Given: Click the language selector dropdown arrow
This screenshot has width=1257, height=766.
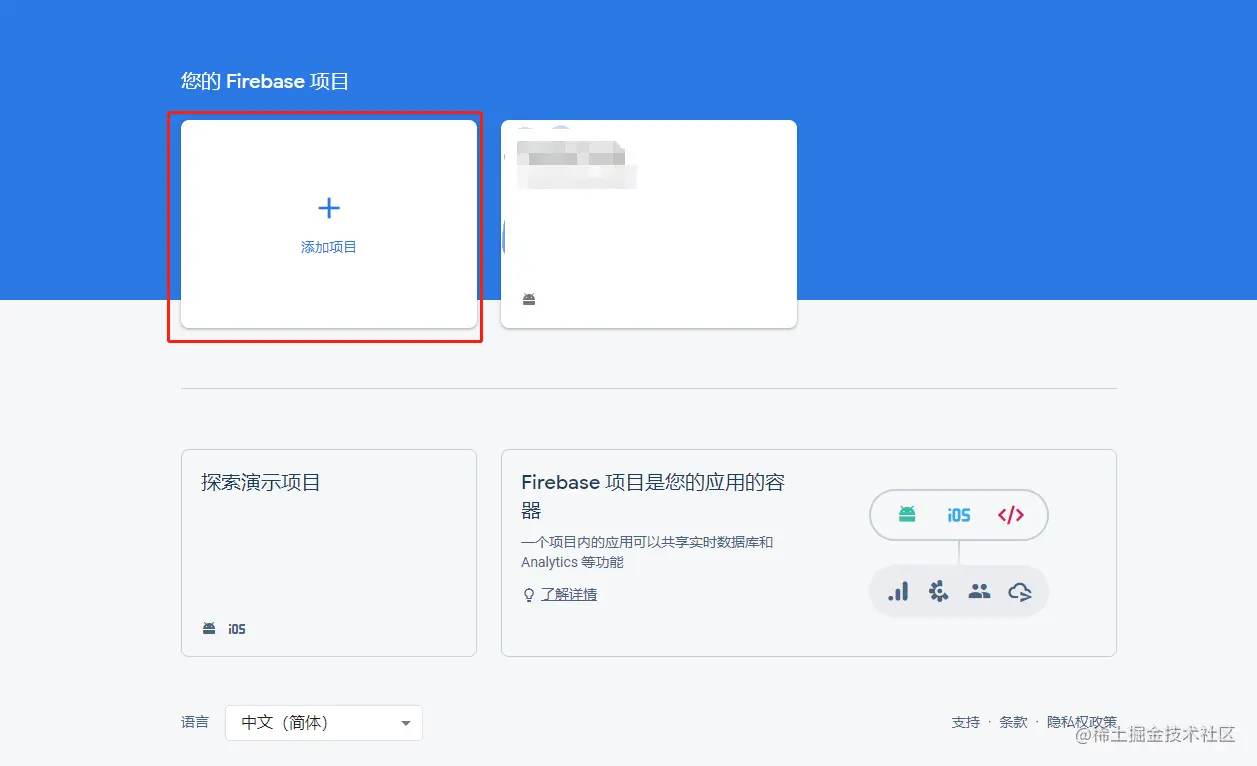Looking at the screenshot, I should (405, 722).
